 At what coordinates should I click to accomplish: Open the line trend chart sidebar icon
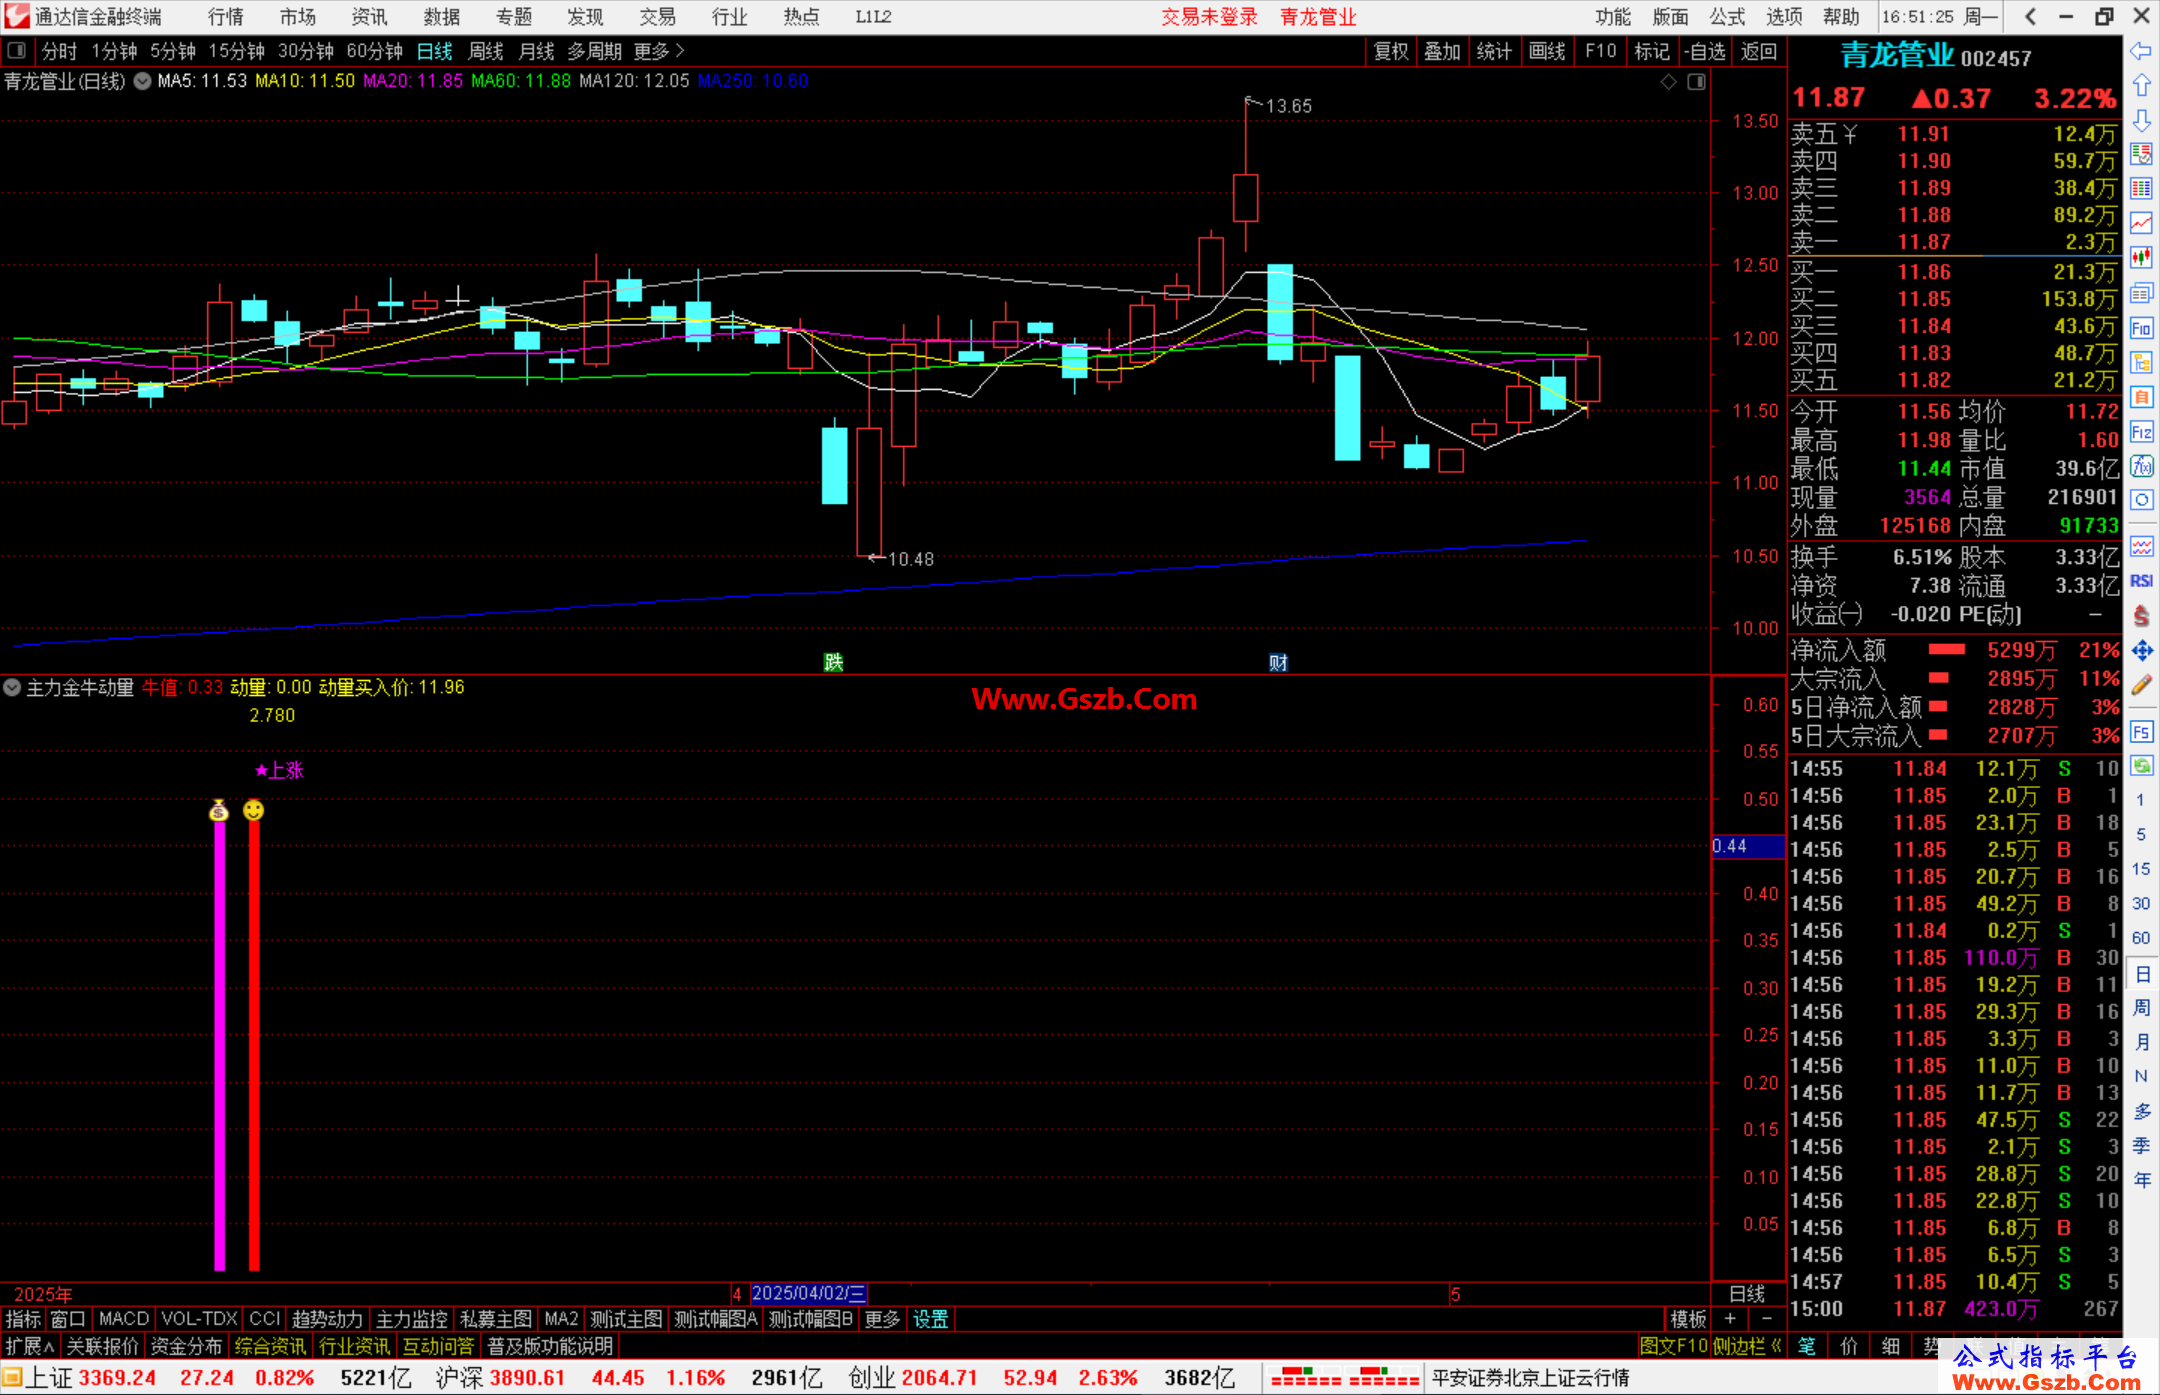tap(2141, 224)
